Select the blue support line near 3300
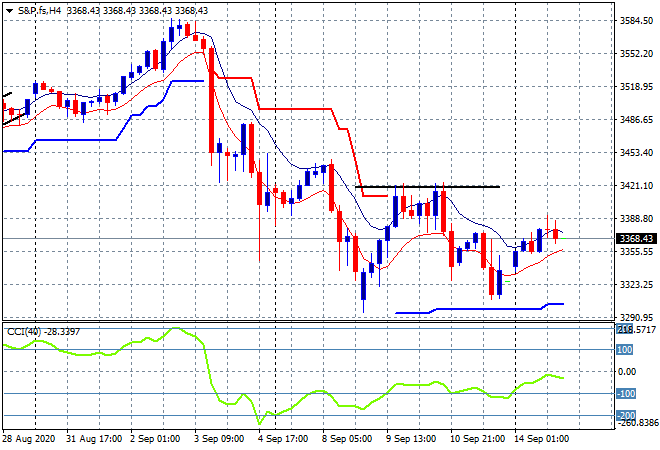Image resolution: width=660 pixels, height=450 pixels. point(480,309)
